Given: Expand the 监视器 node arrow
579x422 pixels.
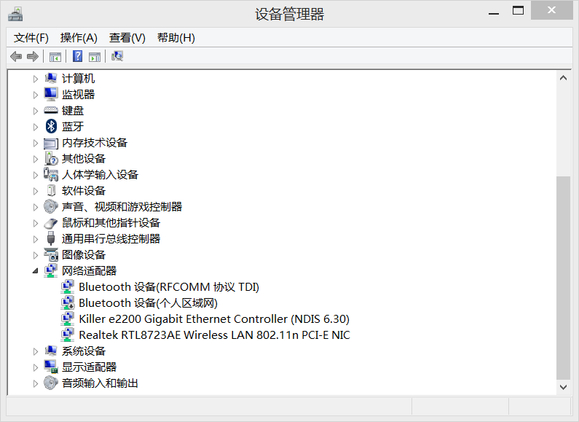Looking at the screenshot, I should pos(35,95).
